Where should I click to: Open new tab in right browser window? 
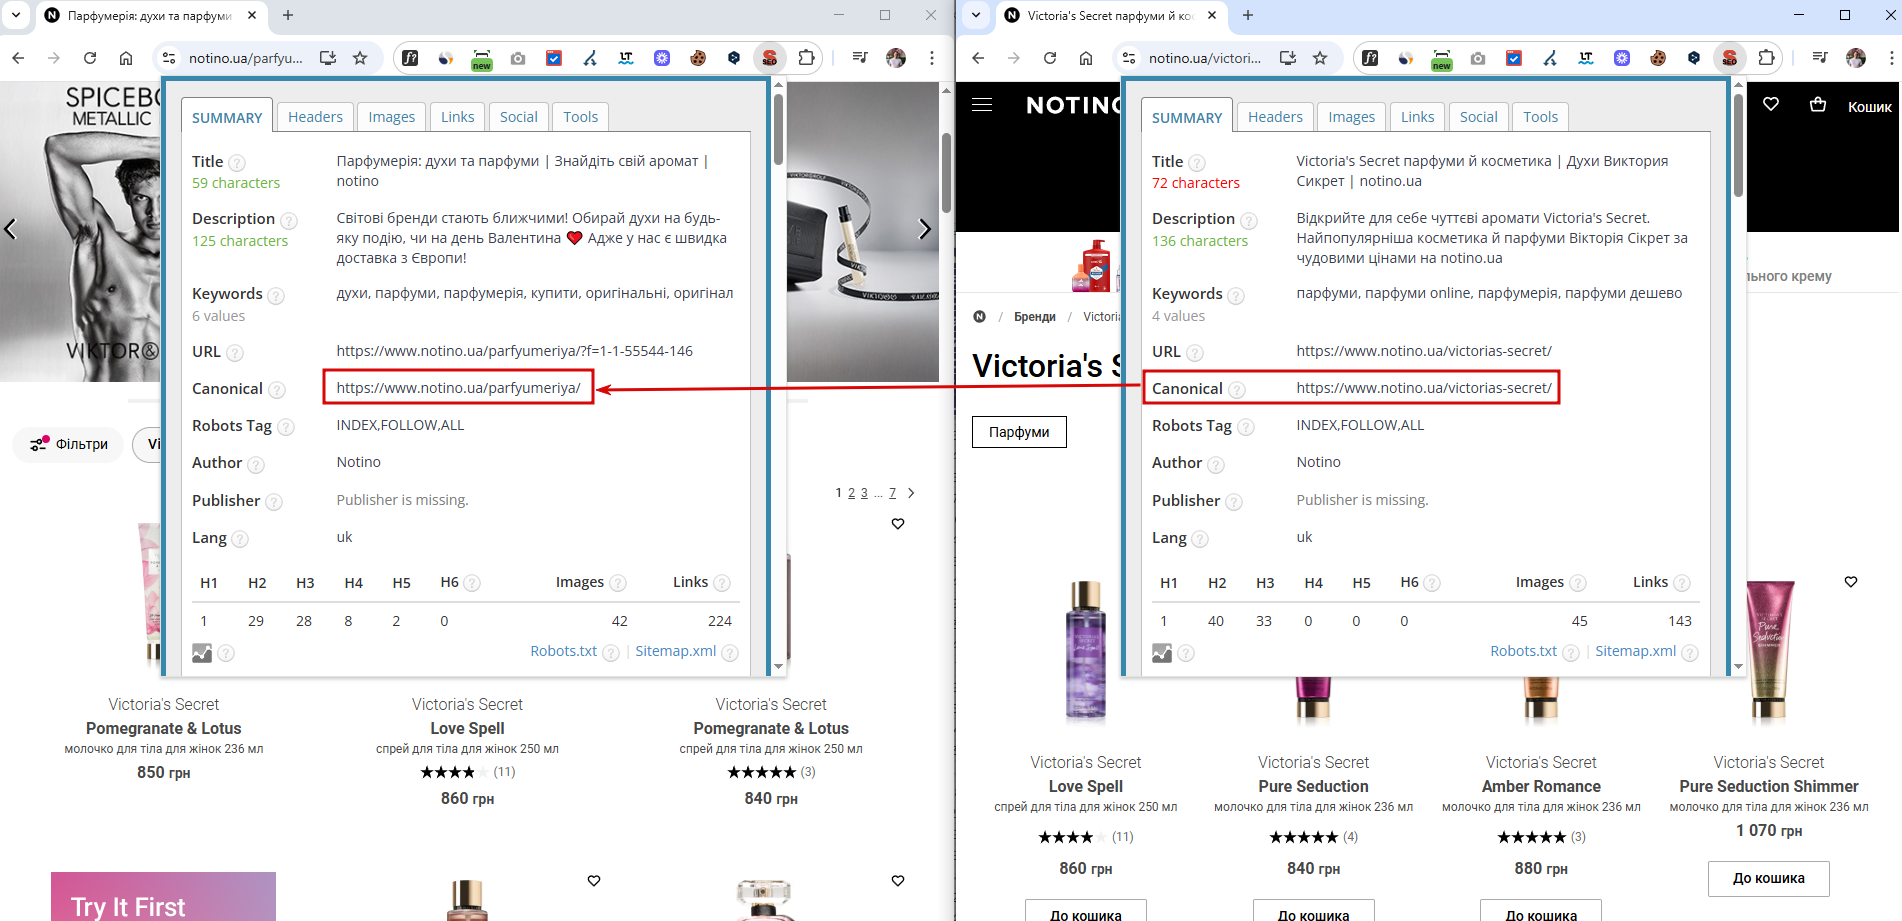pos(1248,15)
